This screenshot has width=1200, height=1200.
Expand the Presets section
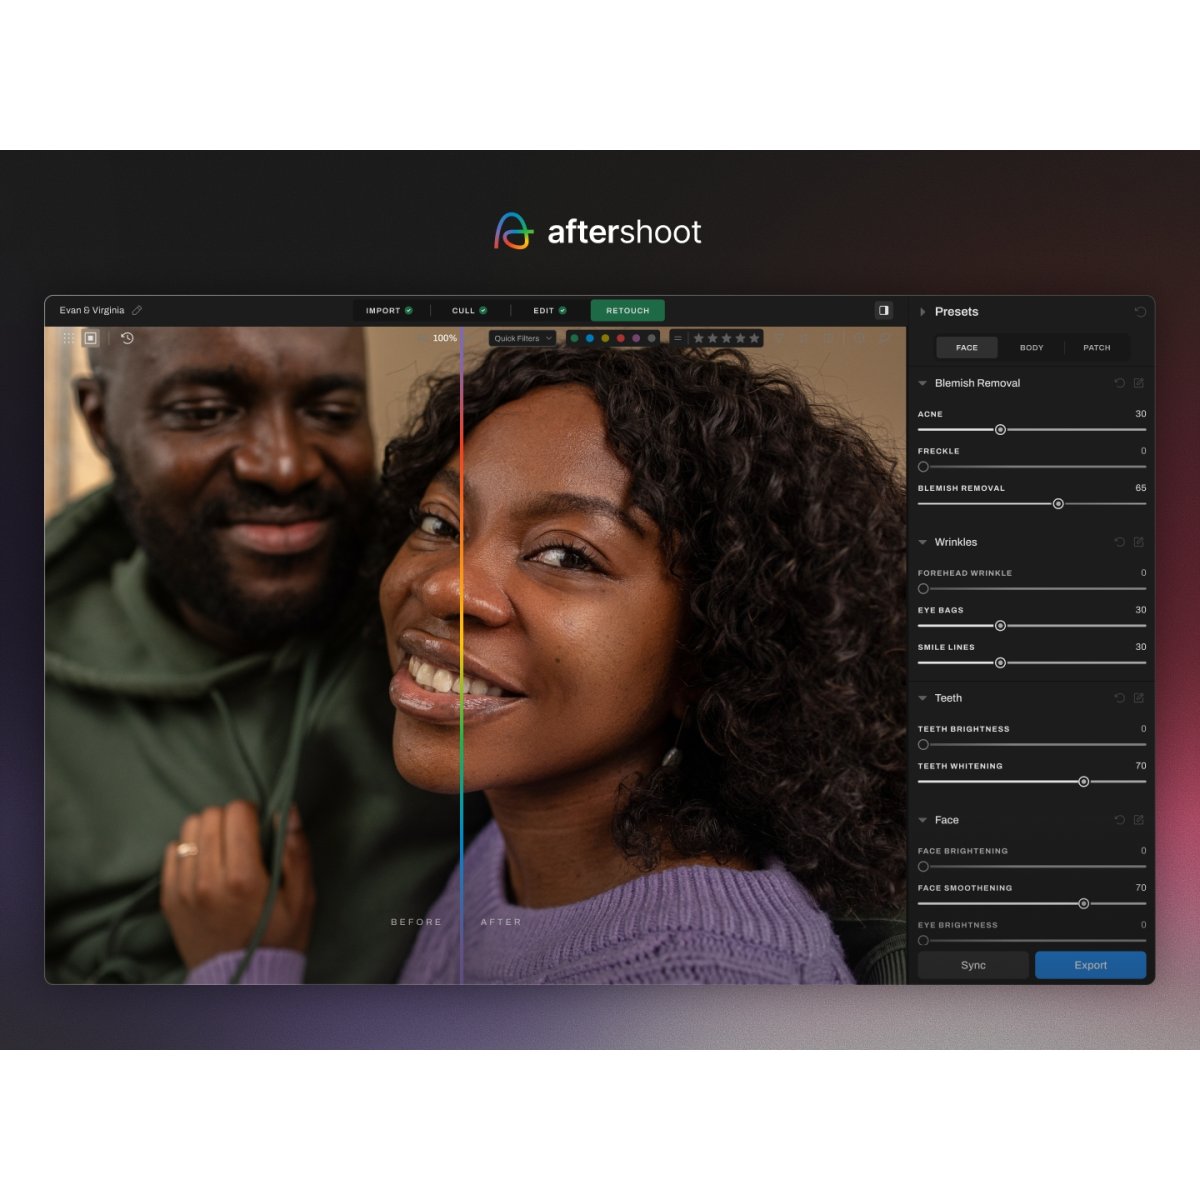[x=922, y=312]
